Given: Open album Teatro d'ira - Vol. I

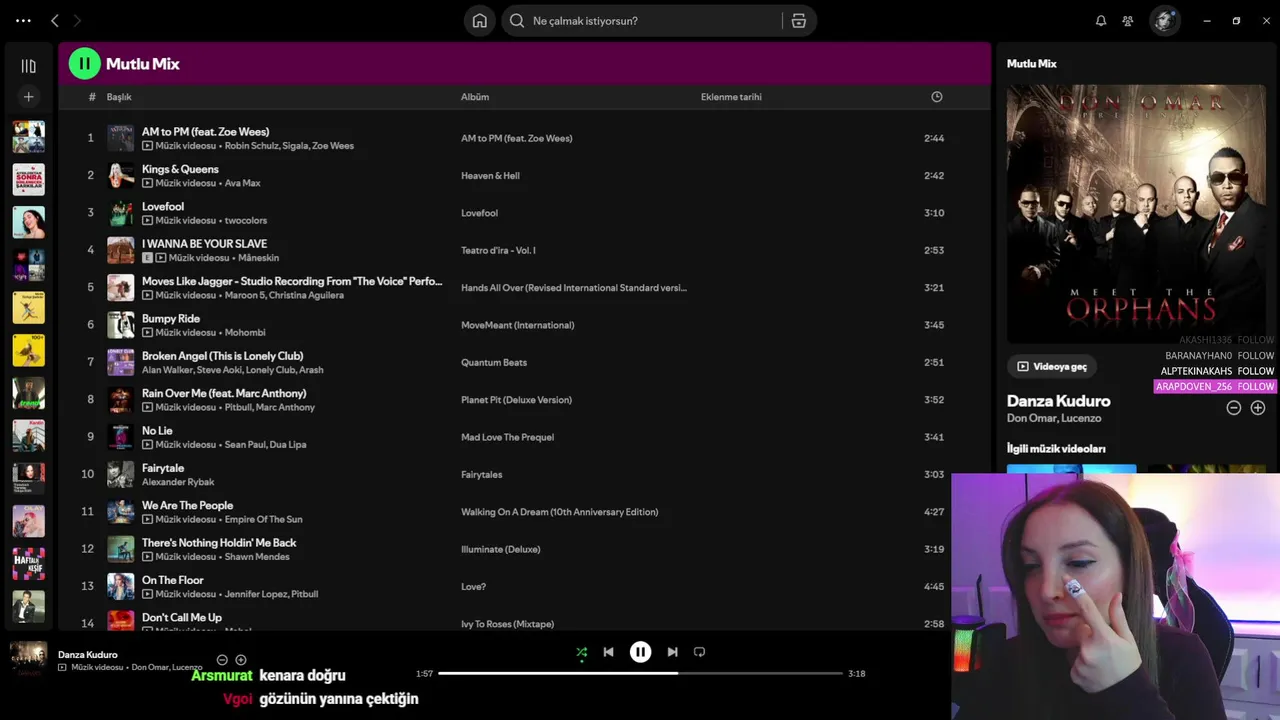Looking at the screenshot, I should point(498,250).
